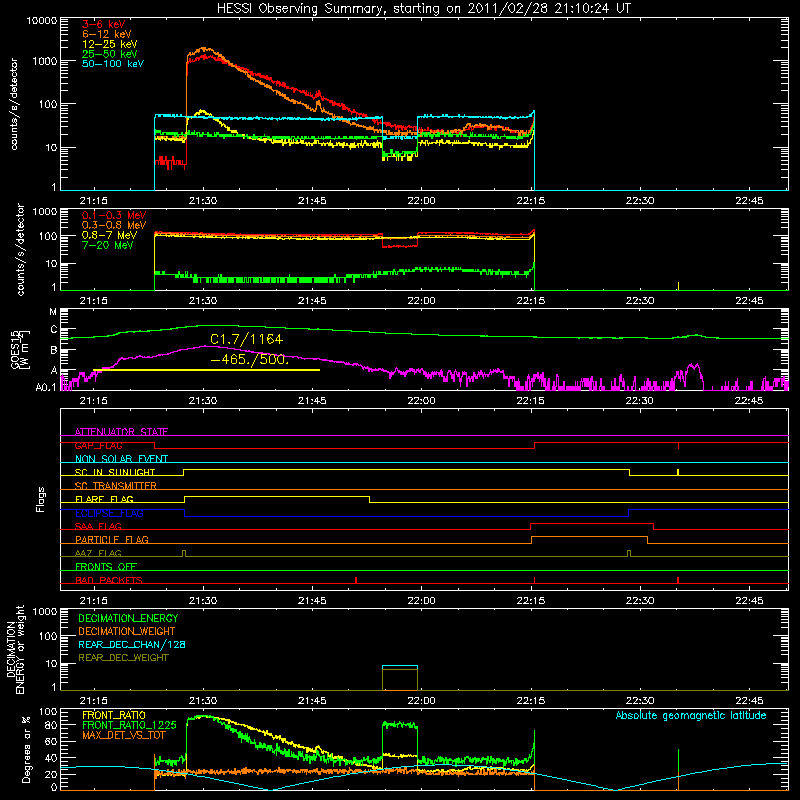This screenshot has height=800, width=800.
Task: Select the 12-25 keV legend label
Action: pyautogui.click(x=110, y=44)
